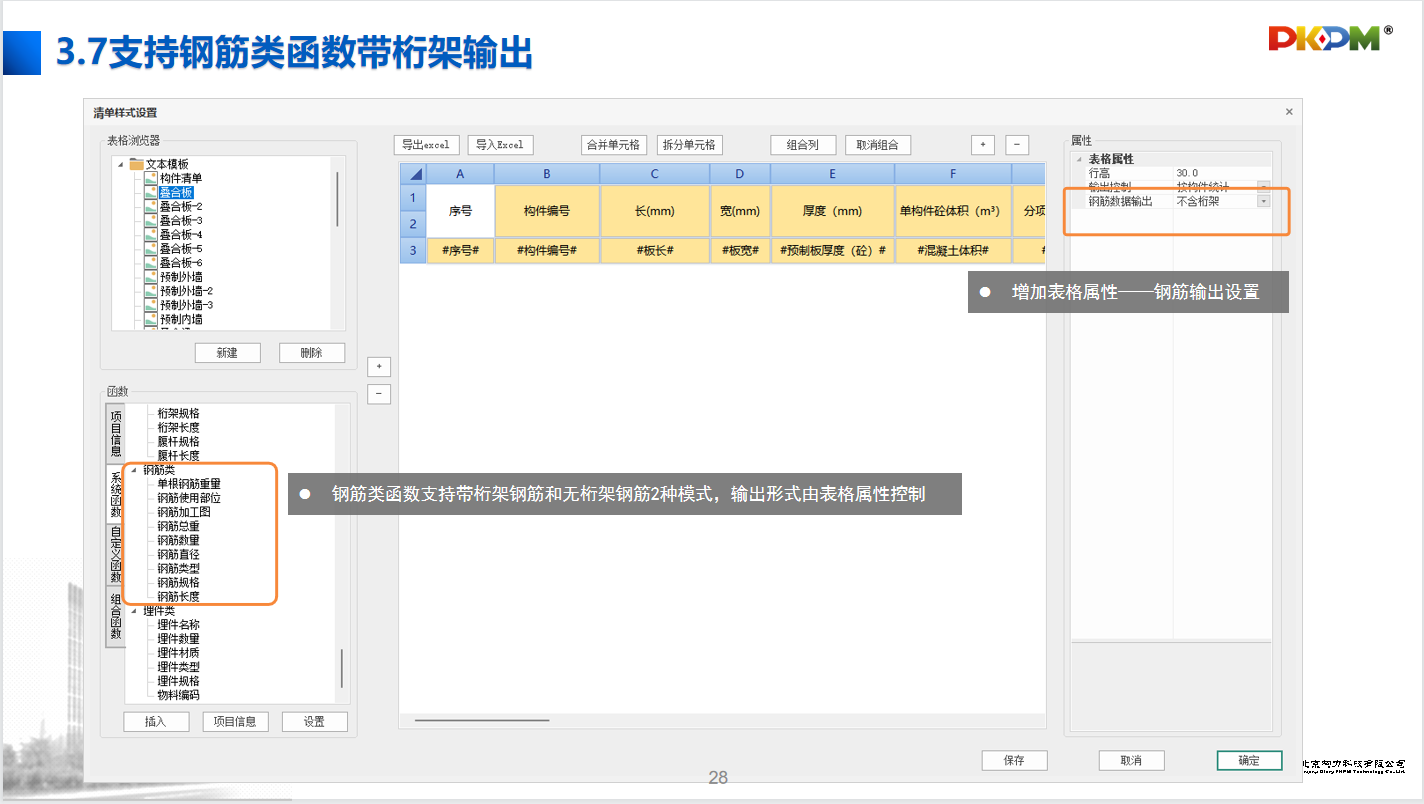The image size is (1424, 804).
Task: Click the select-all corner of the table grid
Action: point(413,174)
